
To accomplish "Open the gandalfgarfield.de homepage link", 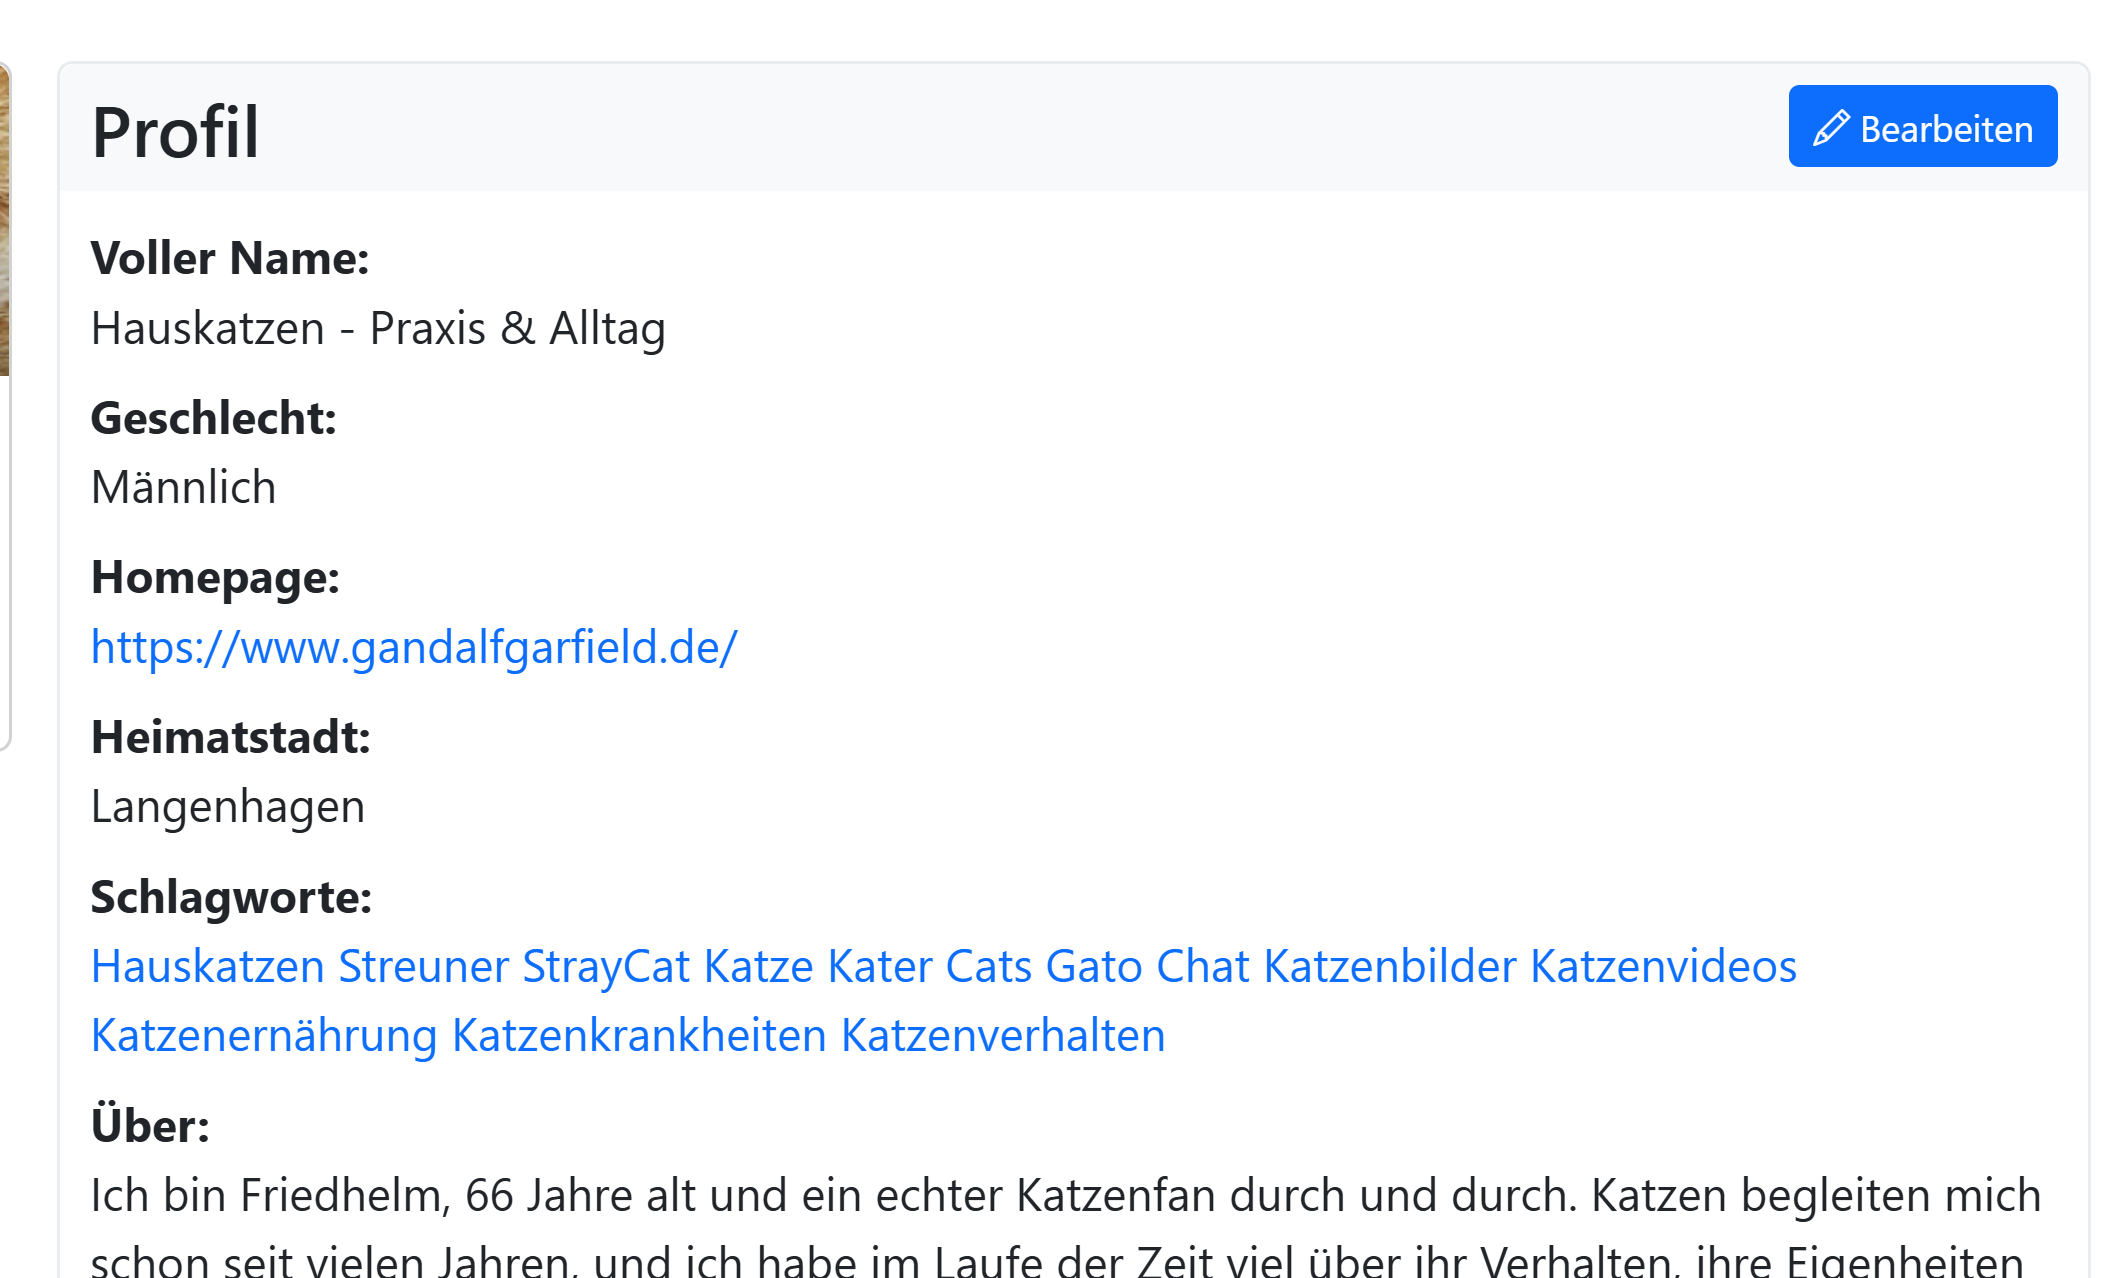I will (x=414, y=647).
